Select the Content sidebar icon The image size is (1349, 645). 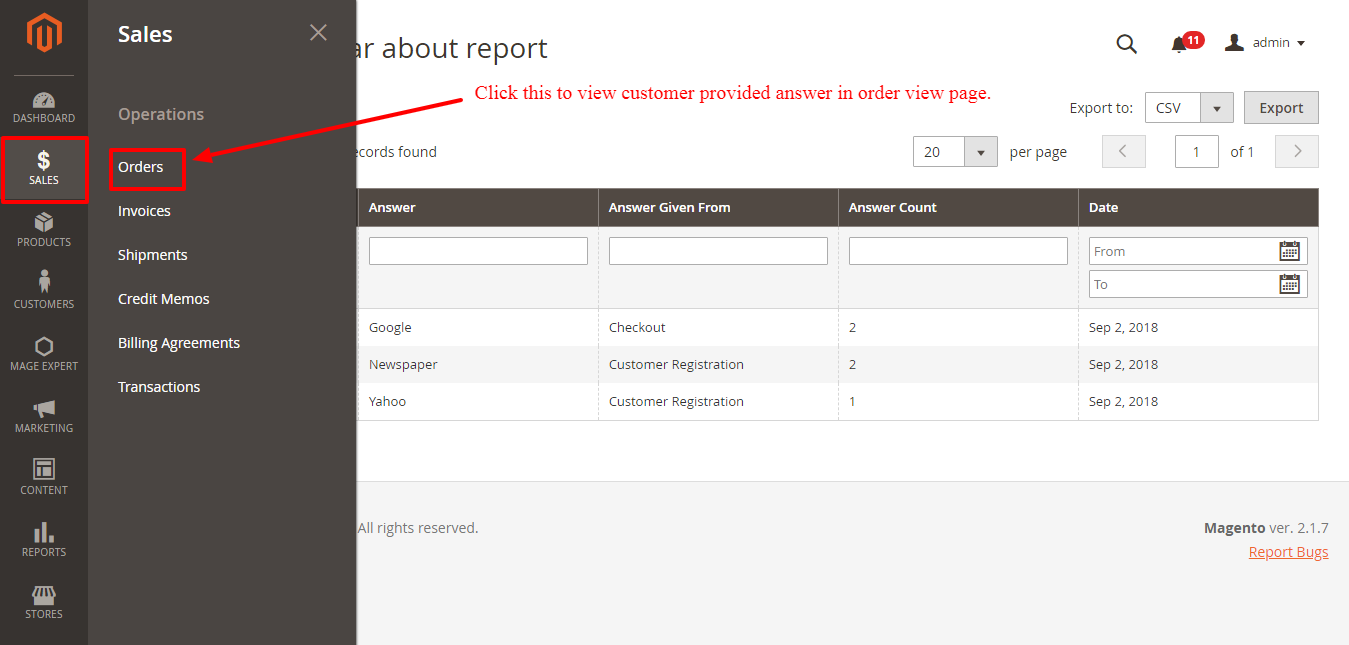coord(43,477)
